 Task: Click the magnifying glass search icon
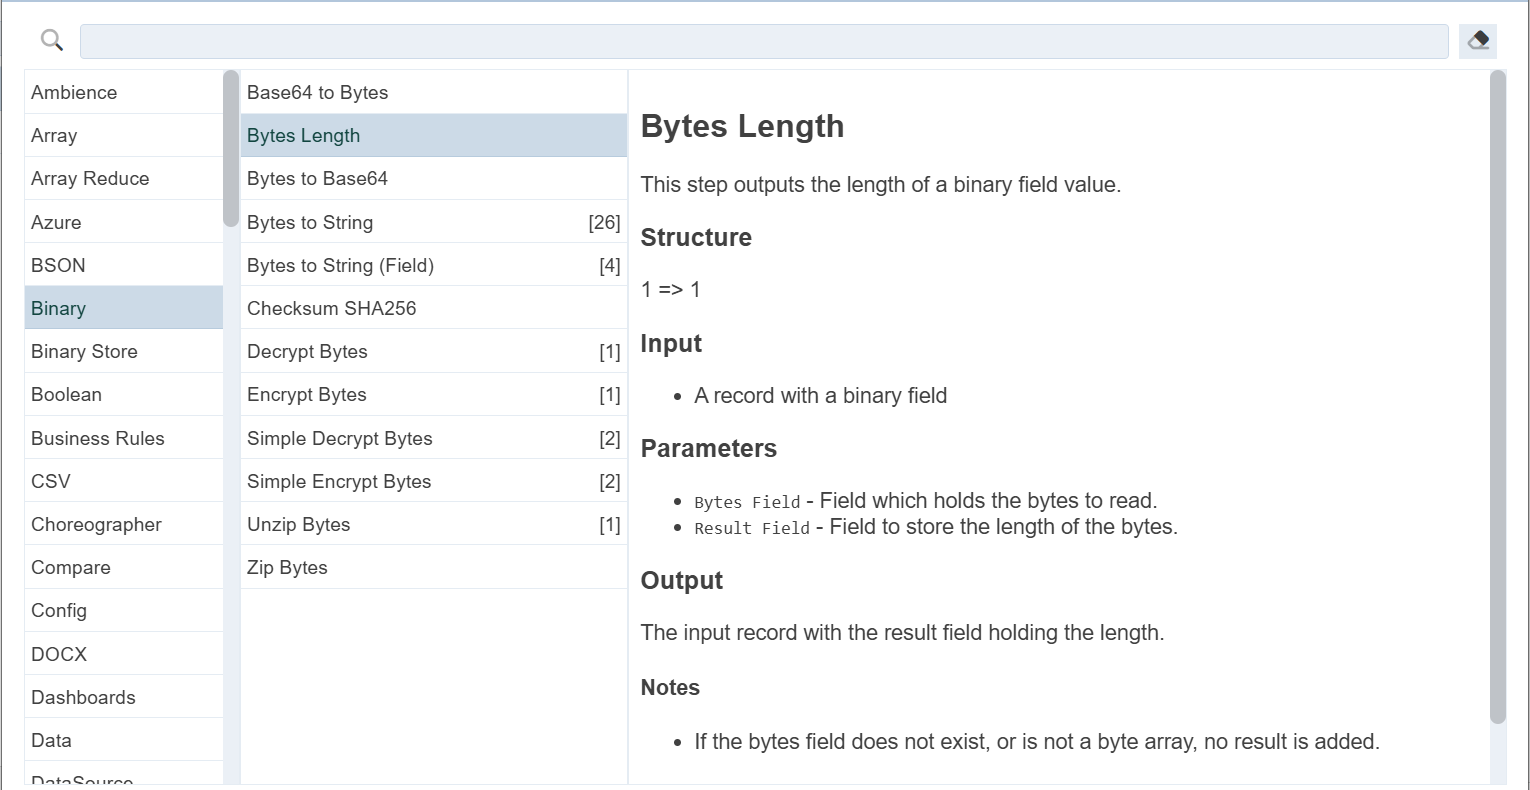pyautogui.click(x=52, y=40)
